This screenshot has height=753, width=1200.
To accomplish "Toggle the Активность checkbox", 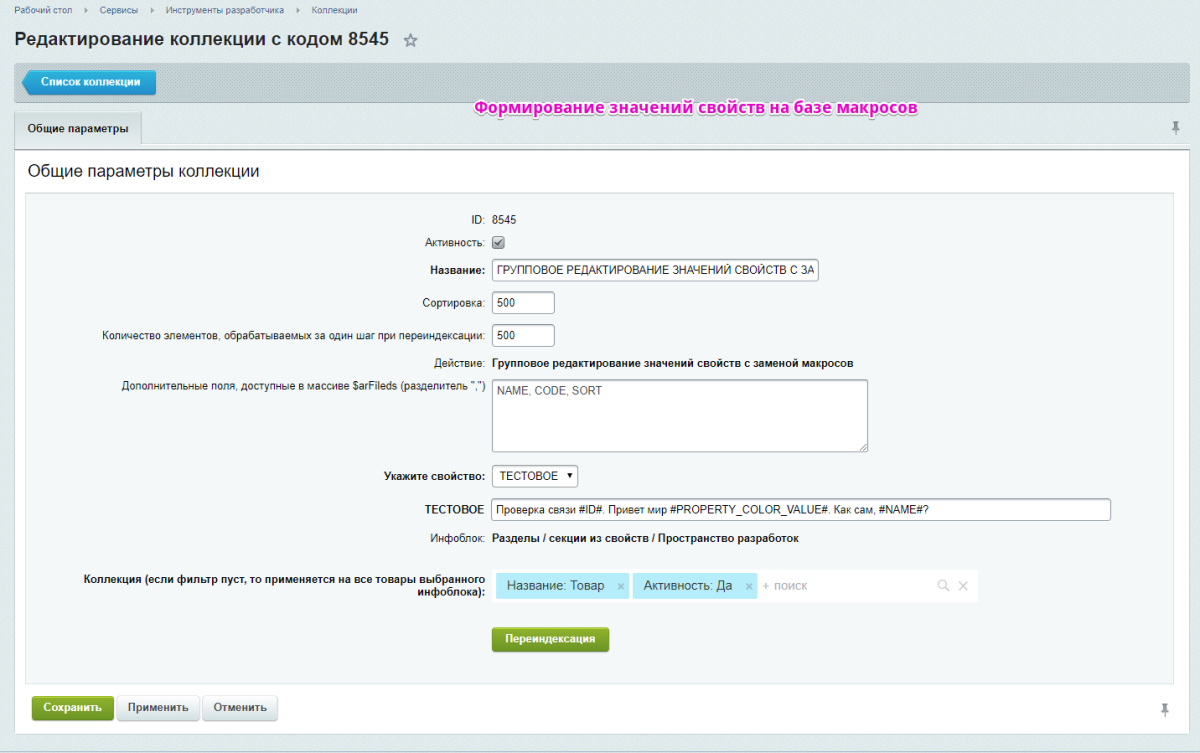I will click(497, 242).
